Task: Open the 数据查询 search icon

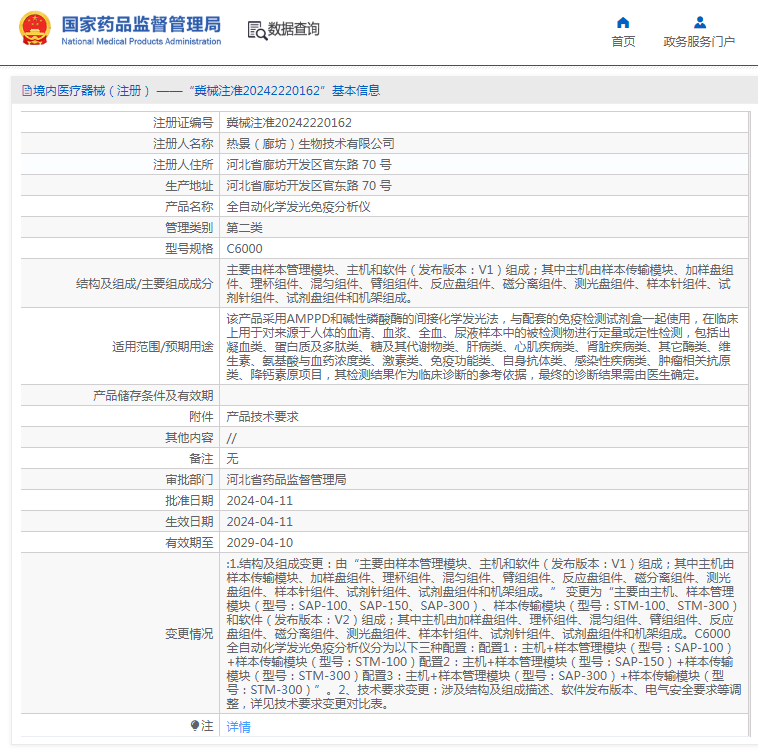Action: click(257, 30)
